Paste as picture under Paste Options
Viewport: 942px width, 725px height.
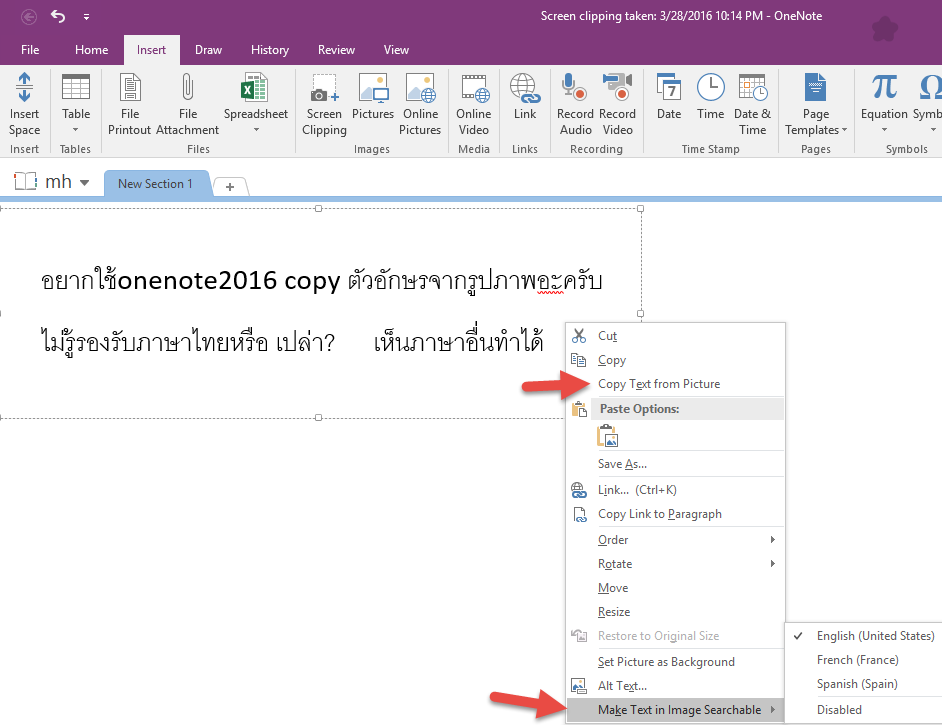(x=607, y=436)
